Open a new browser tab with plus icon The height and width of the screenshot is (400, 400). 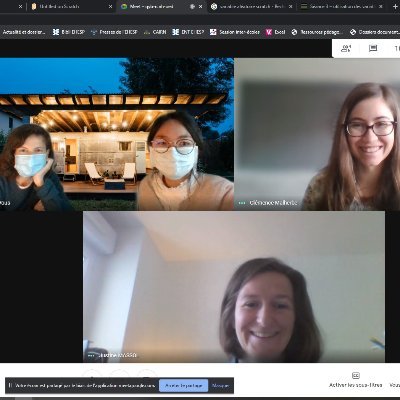coord(395,6)
